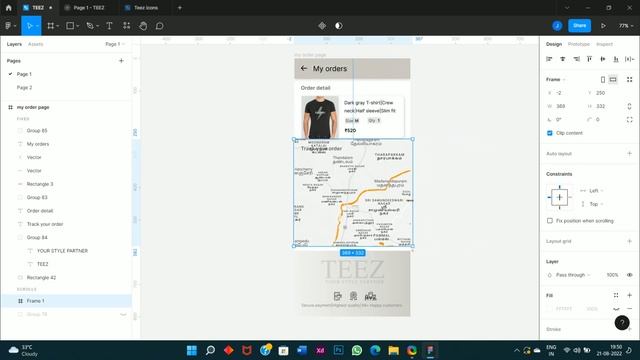640x360 pixels.
Task: Open Pass through blend mode dropdown
Action: [573, 275]
